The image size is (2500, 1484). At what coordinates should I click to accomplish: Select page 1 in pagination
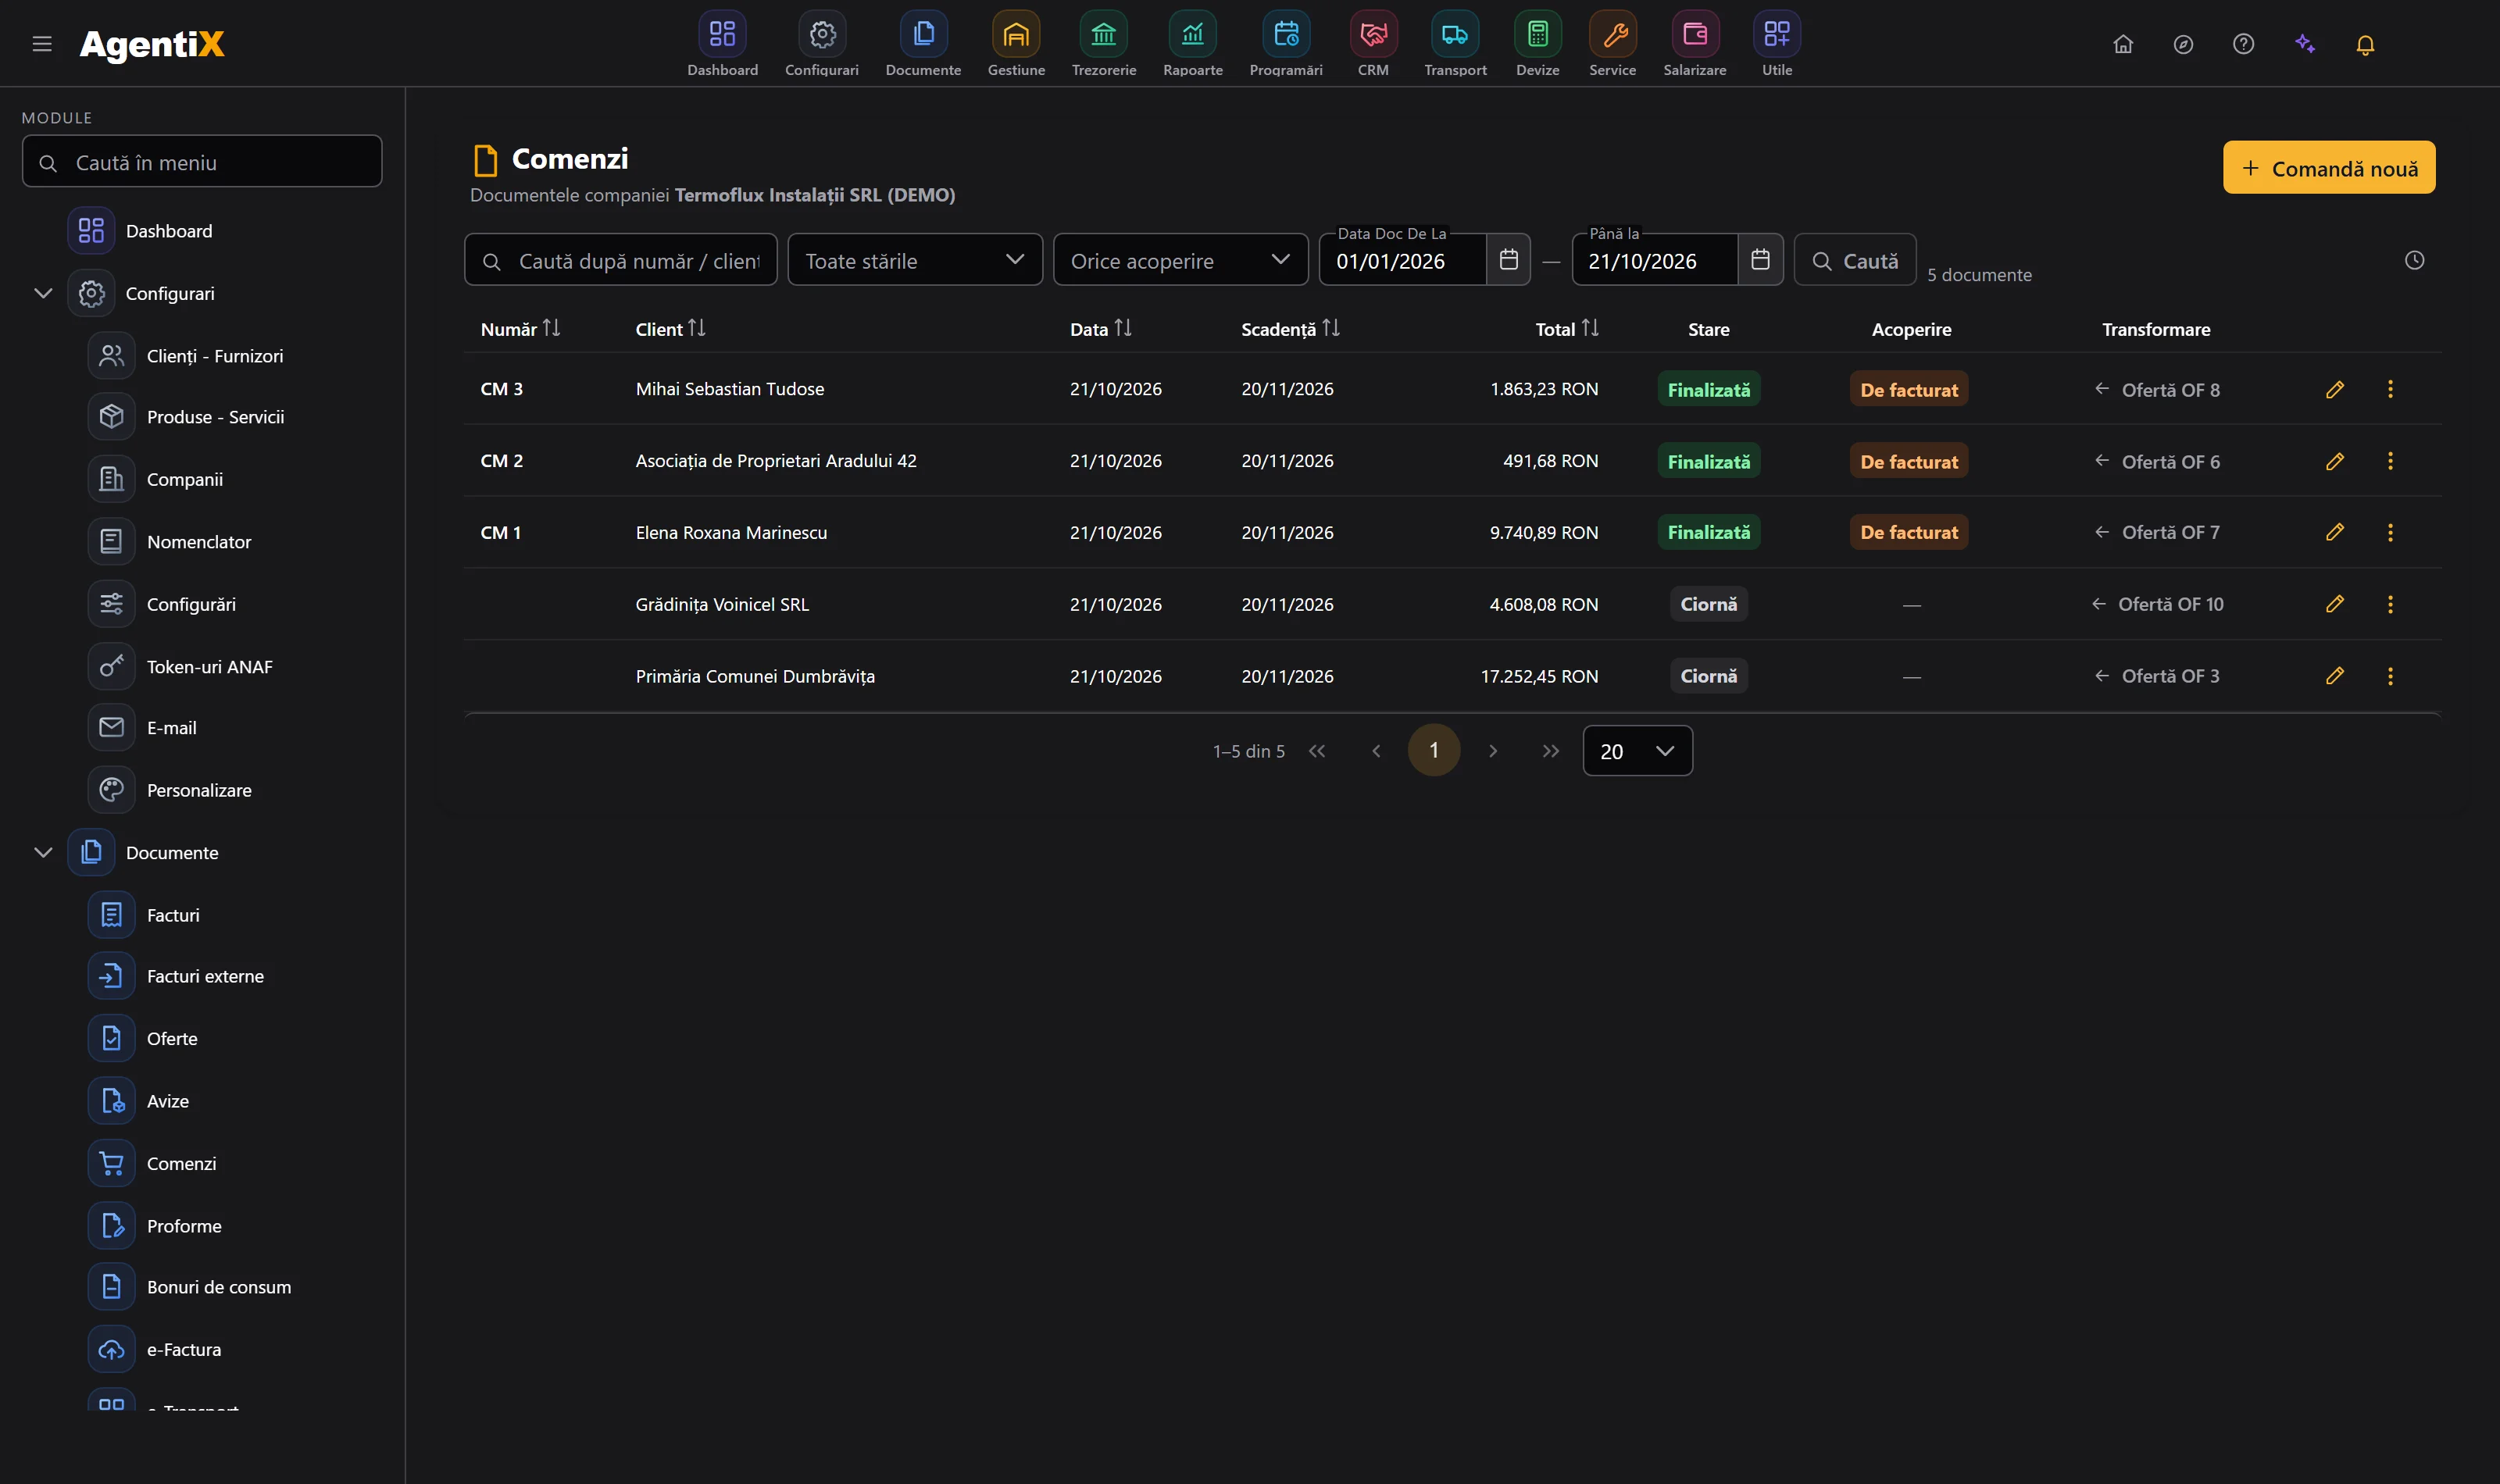[1433, 750]
